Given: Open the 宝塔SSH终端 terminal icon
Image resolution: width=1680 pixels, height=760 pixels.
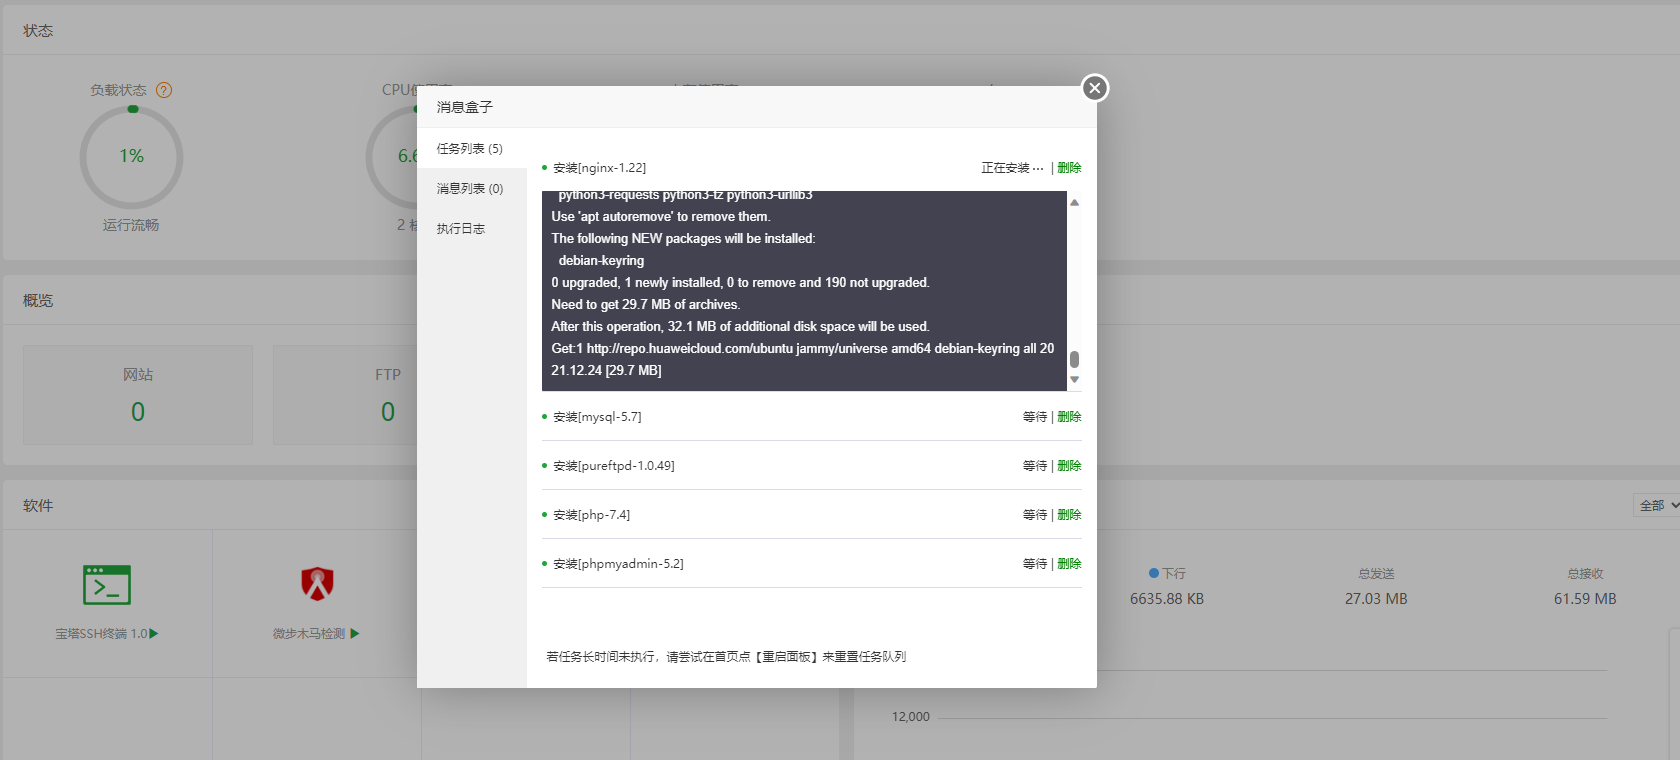Looking at the screenshot, I should coord(107,585).
